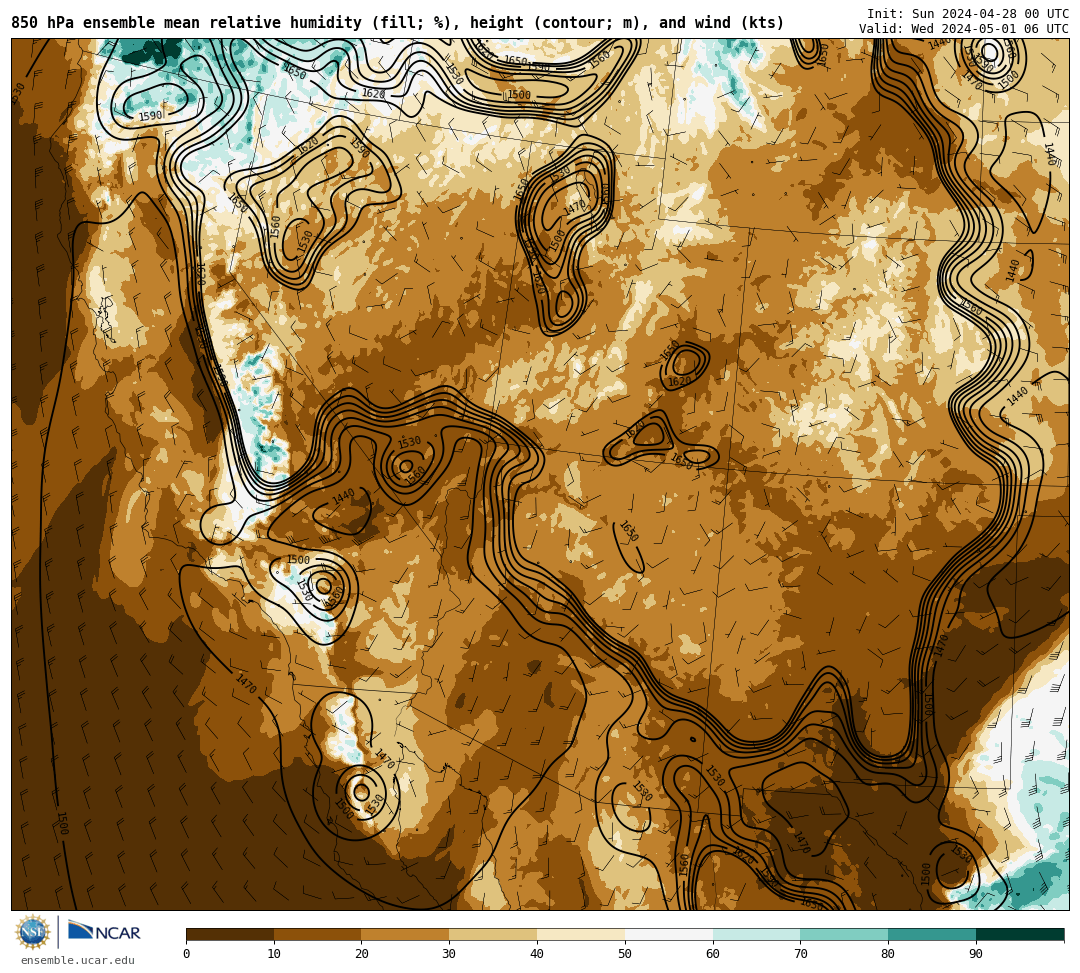
Task: Pick the 90–100 darkest green colorbar segment
Action: 1020,934
